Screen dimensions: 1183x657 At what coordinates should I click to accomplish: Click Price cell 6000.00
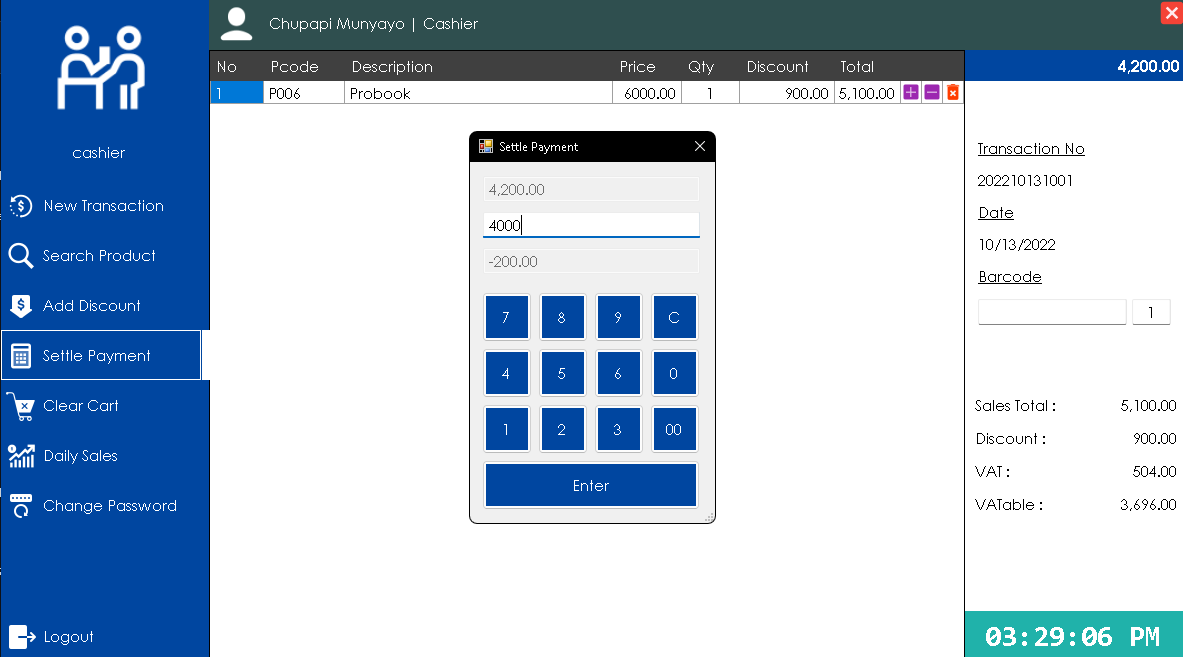click(x=647, y=93)
